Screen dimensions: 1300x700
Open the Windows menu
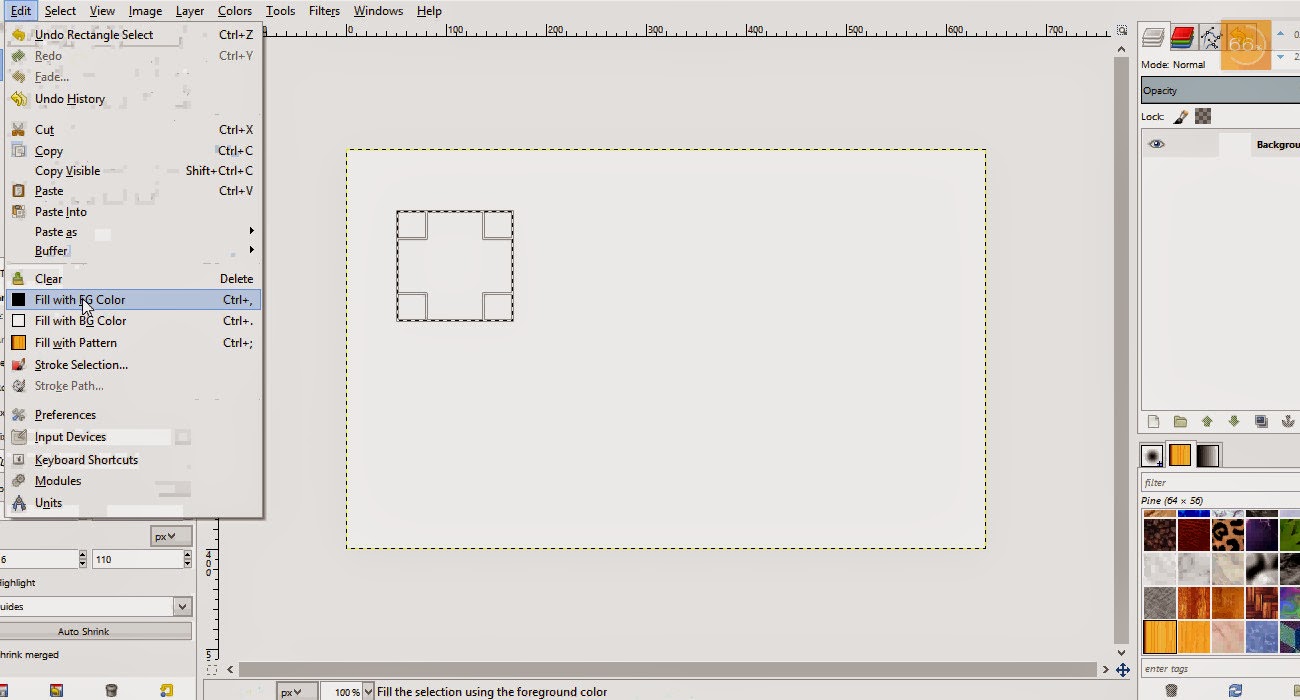coord(378,11)
